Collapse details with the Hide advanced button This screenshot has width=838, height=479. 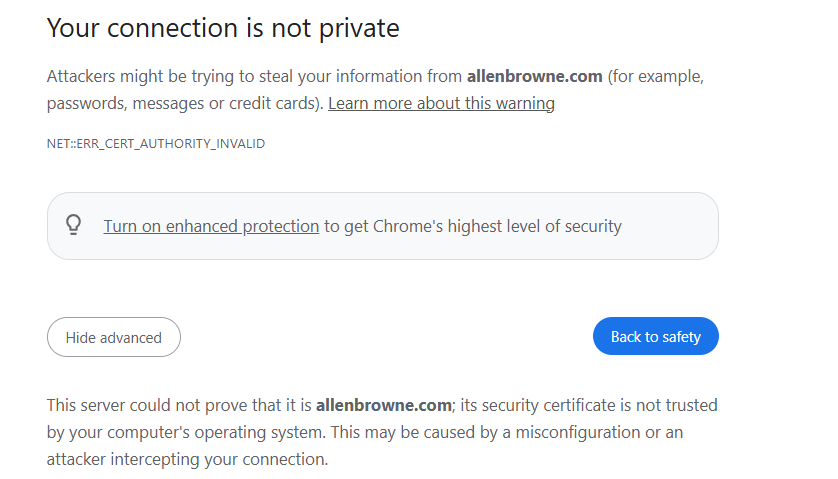click(114, 337)
